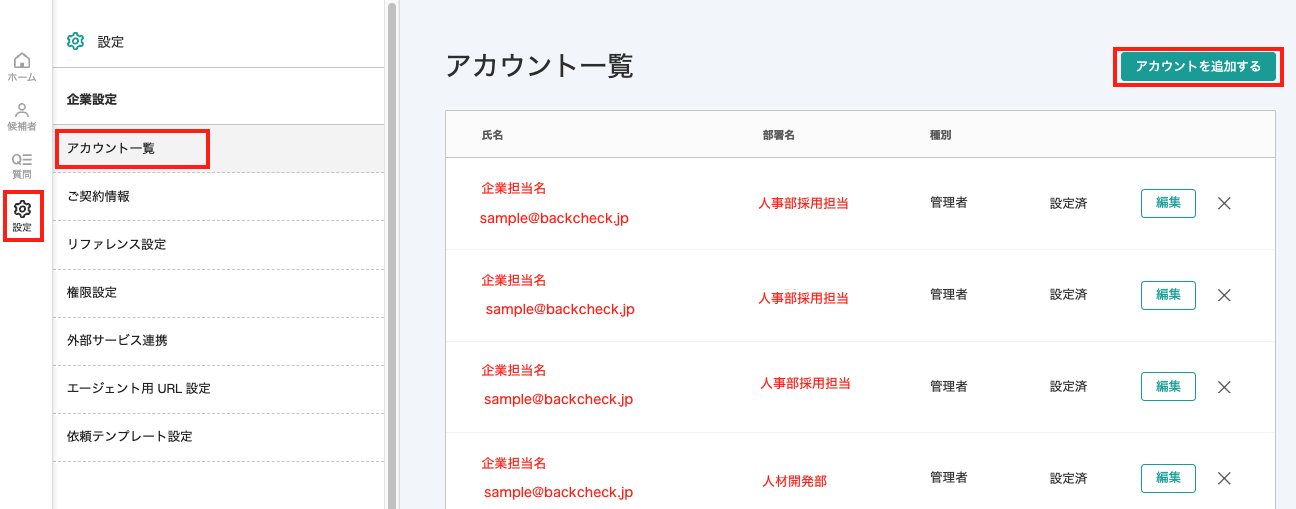Click 設定済 status in first row
The height and width of the screenshot is (509, 1296).
1068,203
